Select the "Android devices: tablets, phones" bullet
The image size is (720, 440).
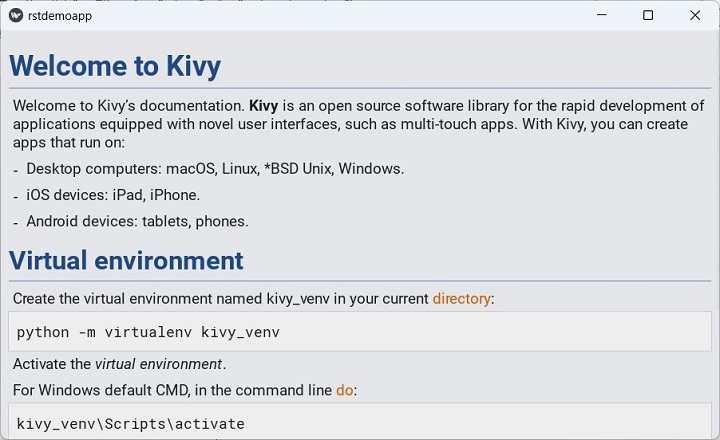tap(137, 221)
